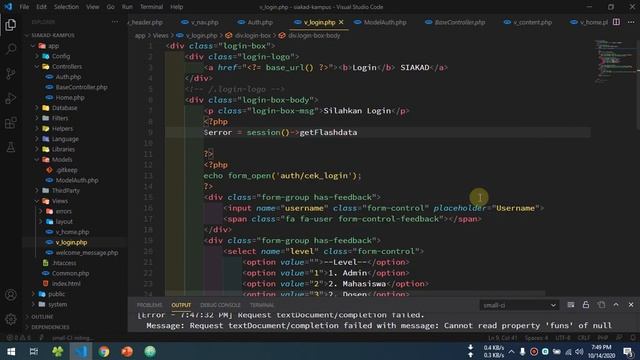The width and height of the screenshot is (640, 360).
Task: Open the Testing flask view
Action: coord(11,147)
